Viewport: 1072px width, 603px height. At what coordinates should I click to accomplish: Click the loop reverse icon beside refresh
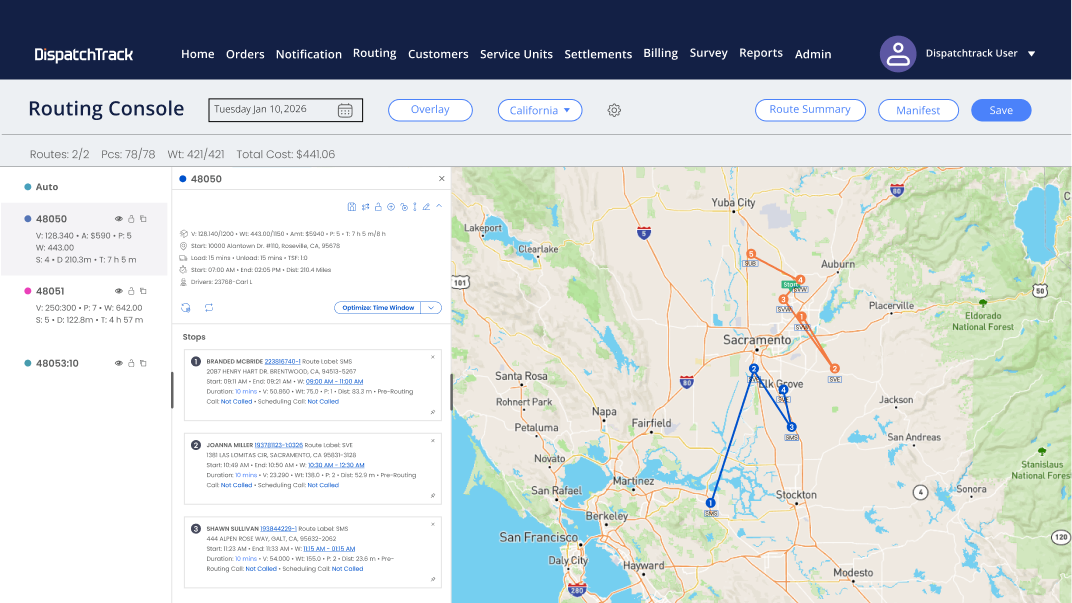[x=209, y=308]
